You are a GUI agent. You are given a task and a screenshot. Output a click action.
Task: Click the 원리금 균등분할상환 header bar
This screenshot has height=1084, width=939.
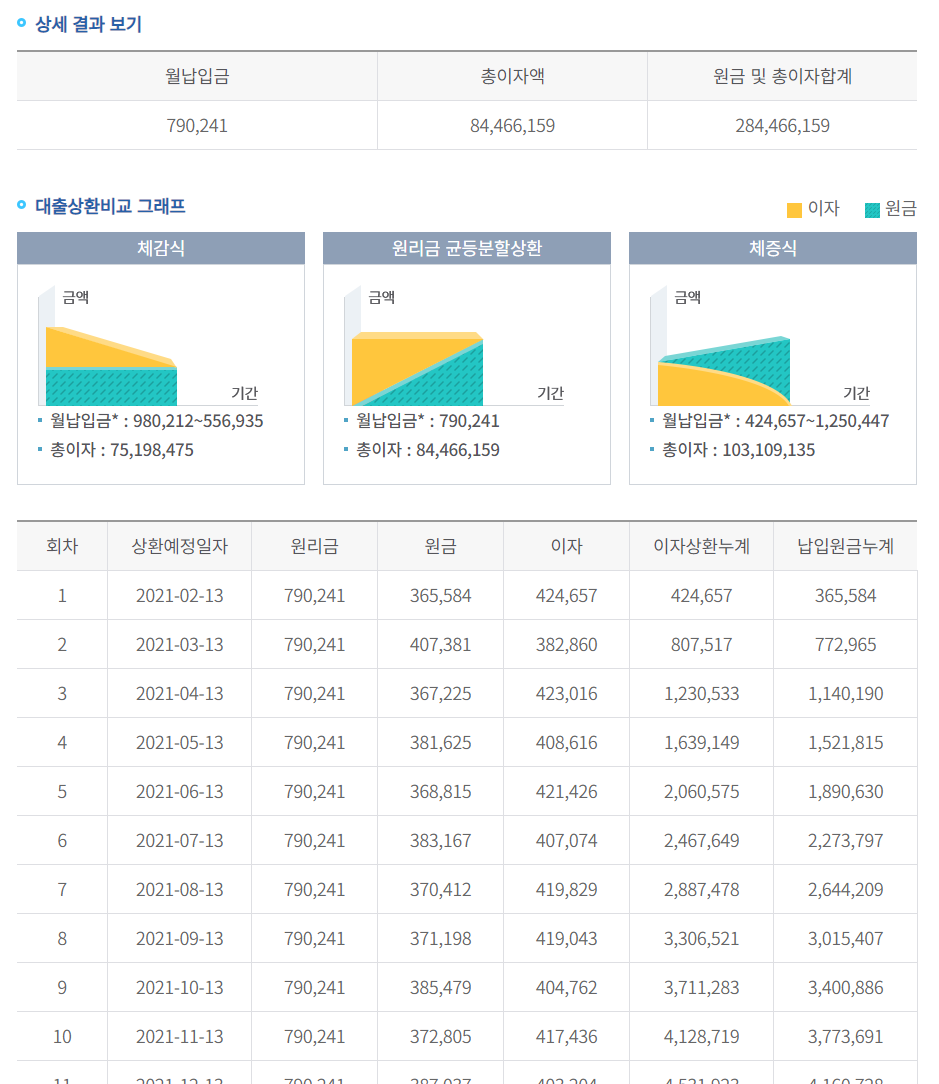(x=466, y=247)
